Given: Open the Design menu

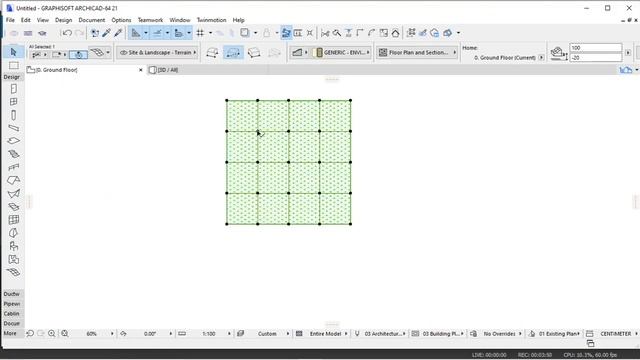Looking at the screenshot, I should coord(63,20).
